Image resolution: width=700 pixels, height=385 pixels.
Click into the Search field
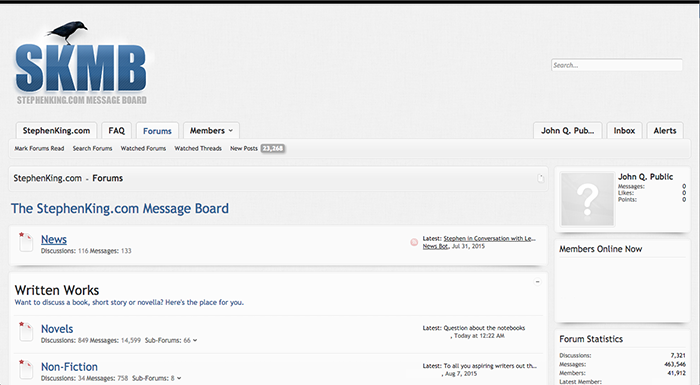(x=617, y=65)
